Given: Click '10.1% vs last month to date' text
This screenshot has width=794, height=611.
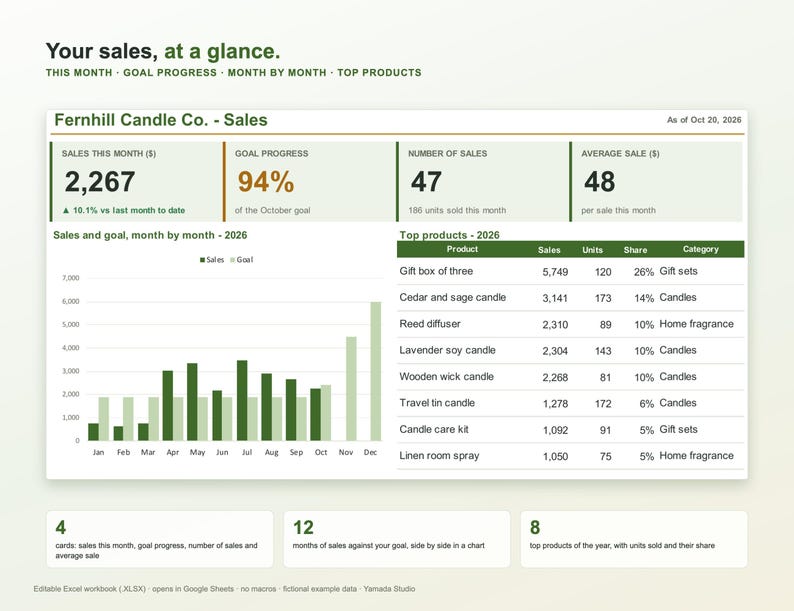Looking at the screenshot, I should [129, 210].
